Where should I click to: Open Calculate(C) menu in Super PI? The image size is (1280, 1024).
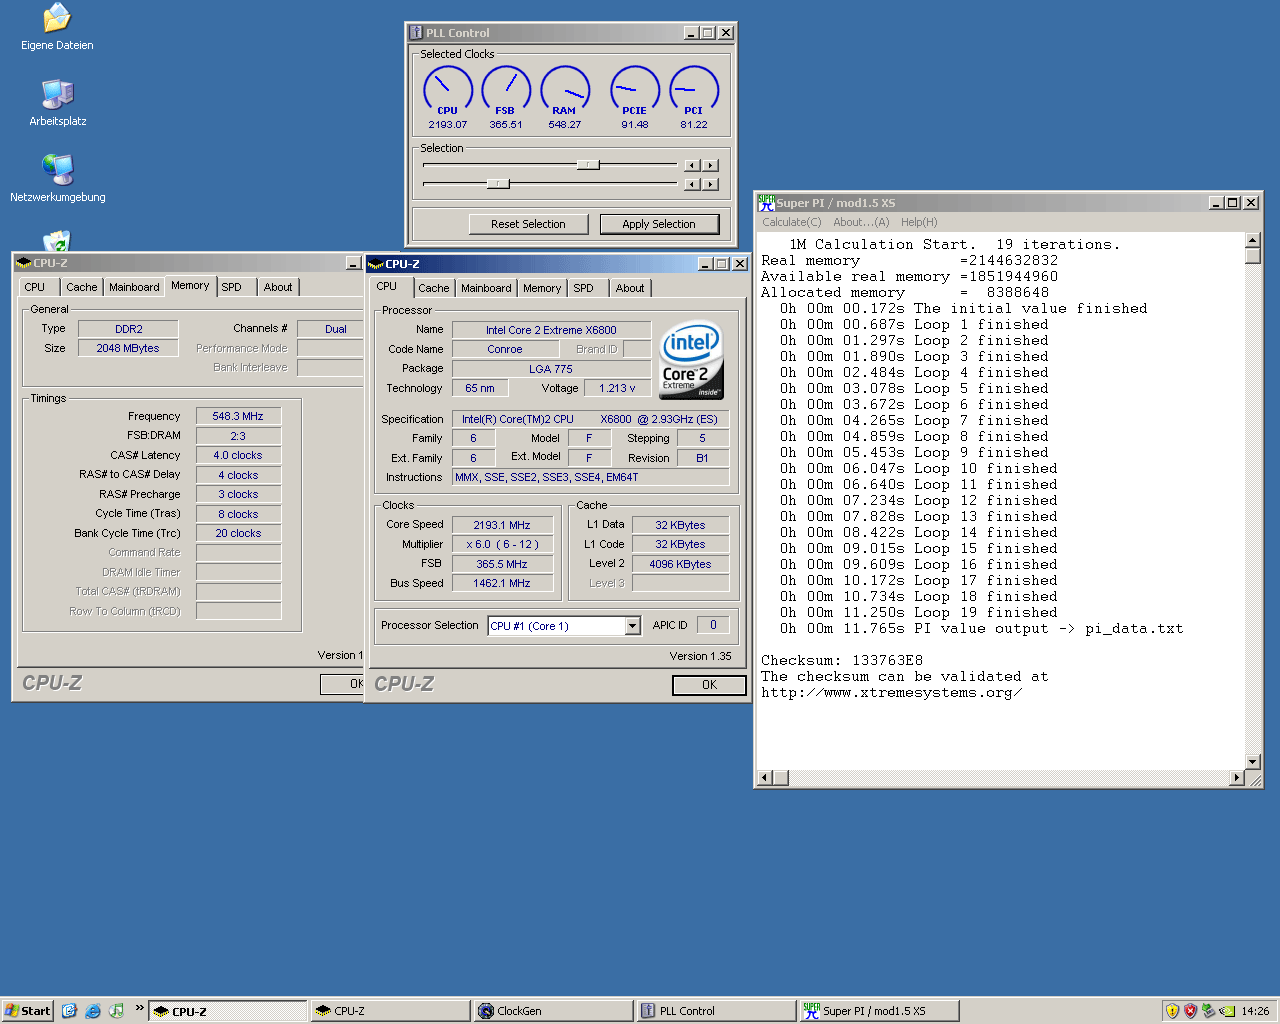click(792, 222)
